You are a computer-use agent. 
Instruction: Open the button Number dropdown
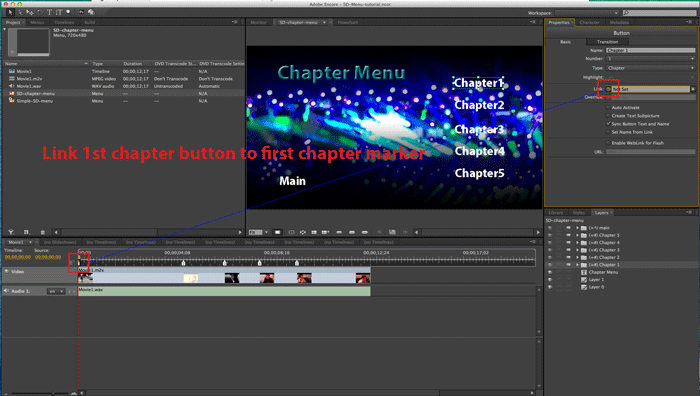tap(650, 58)
